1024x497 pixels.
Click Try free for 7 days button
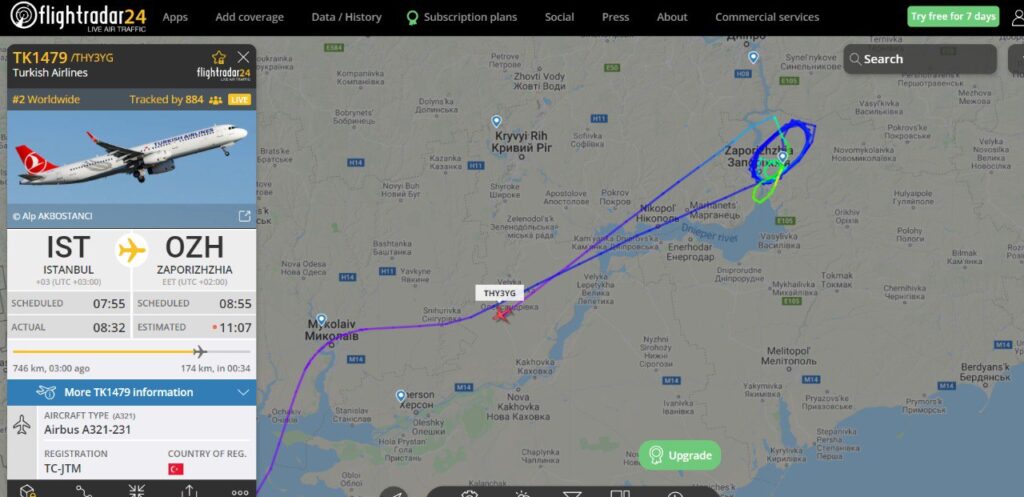coord(953,16)
